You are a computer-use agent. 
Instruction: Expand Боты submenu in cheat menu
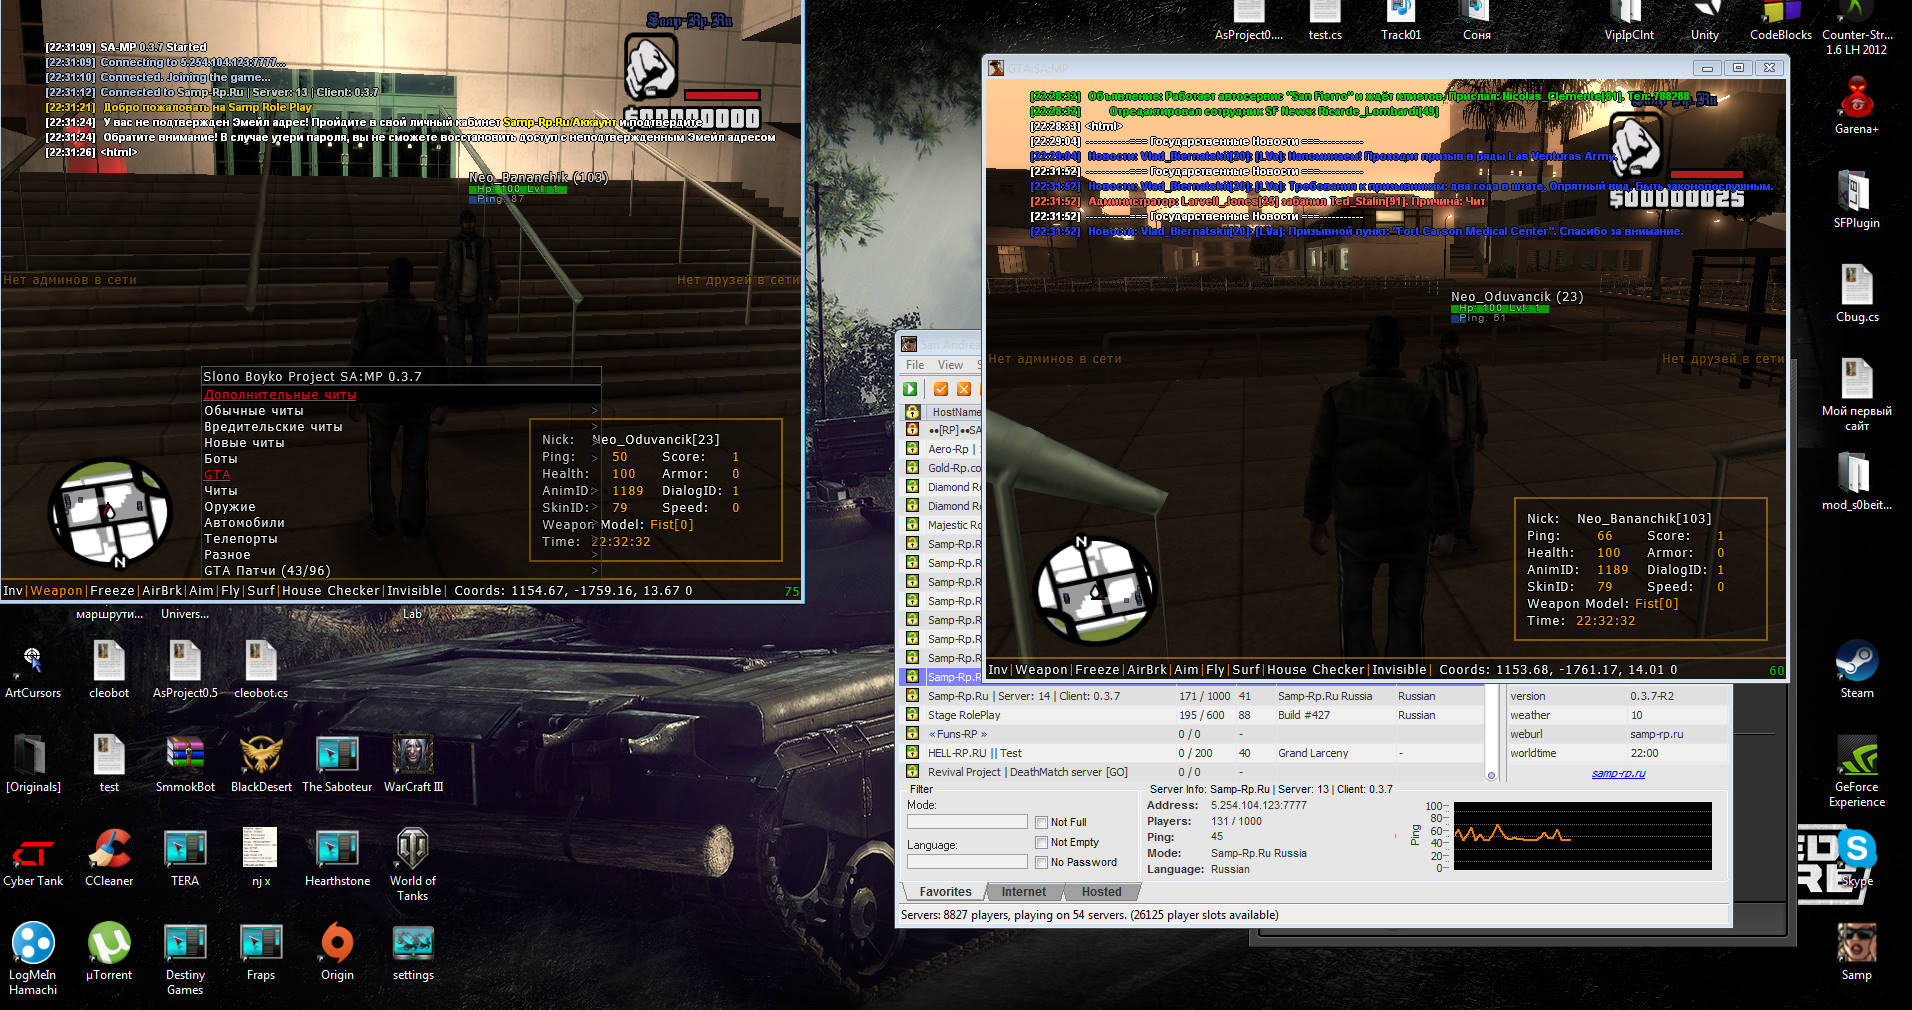pyautogui.click(x=401, y=459)
